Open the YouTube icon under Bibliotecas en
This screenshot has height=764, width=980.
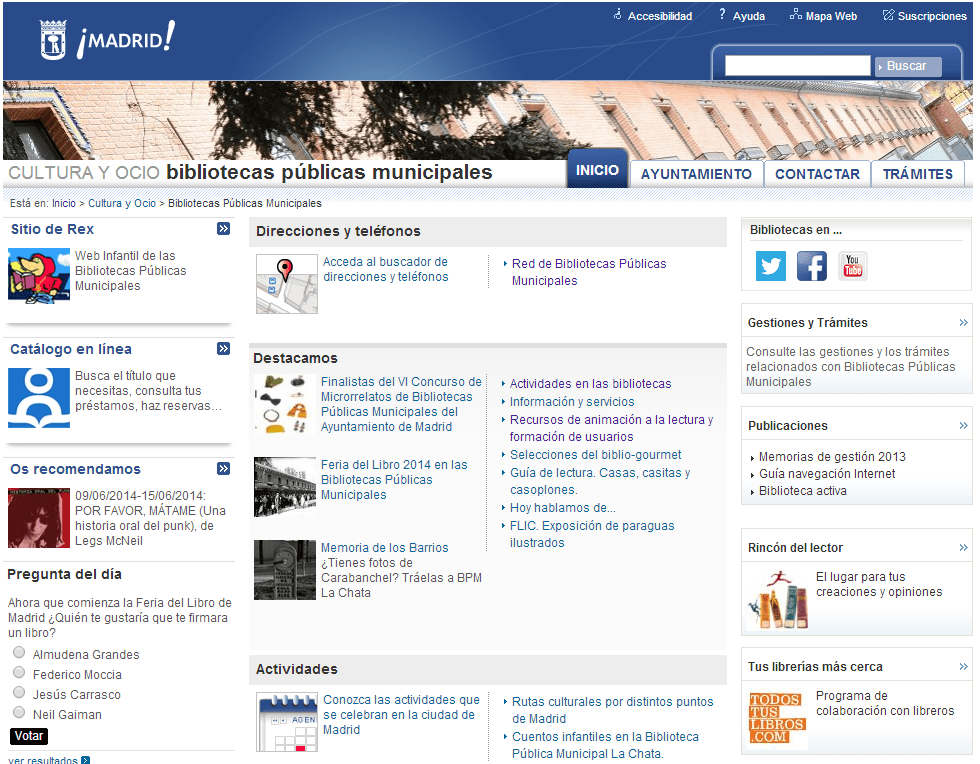click(852, 266)
